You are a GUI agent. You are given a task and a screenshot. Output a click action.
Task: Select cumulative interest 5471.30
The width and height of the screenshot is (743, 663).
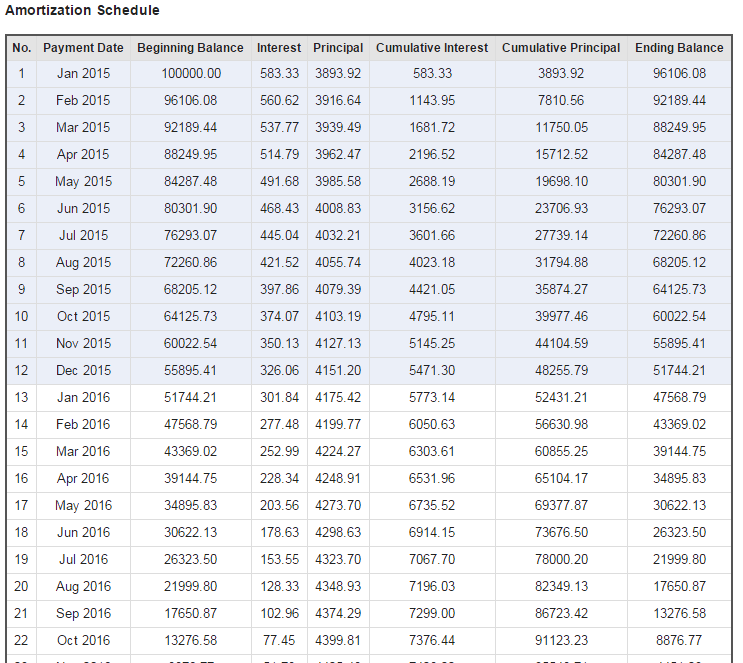click(432, 371)
